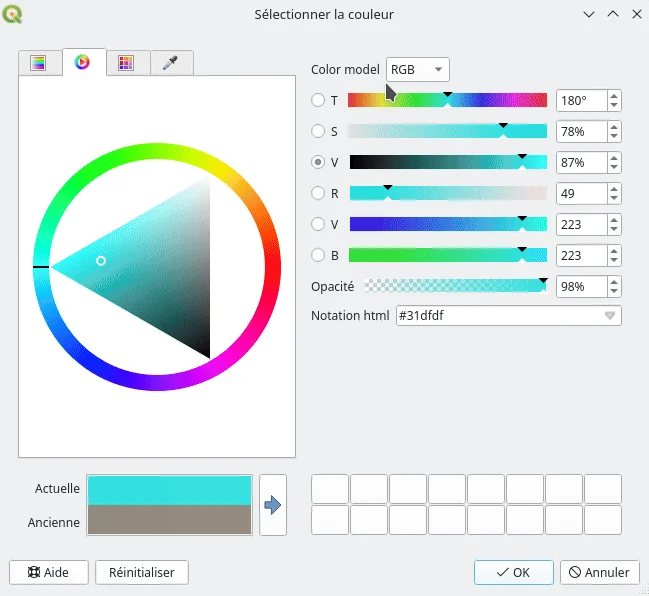The height and width of the screenshot is (596, 649).
Task: Click the blue arrow add-to-swatches button
Action: pyautogui.click(x=273, y=505)
